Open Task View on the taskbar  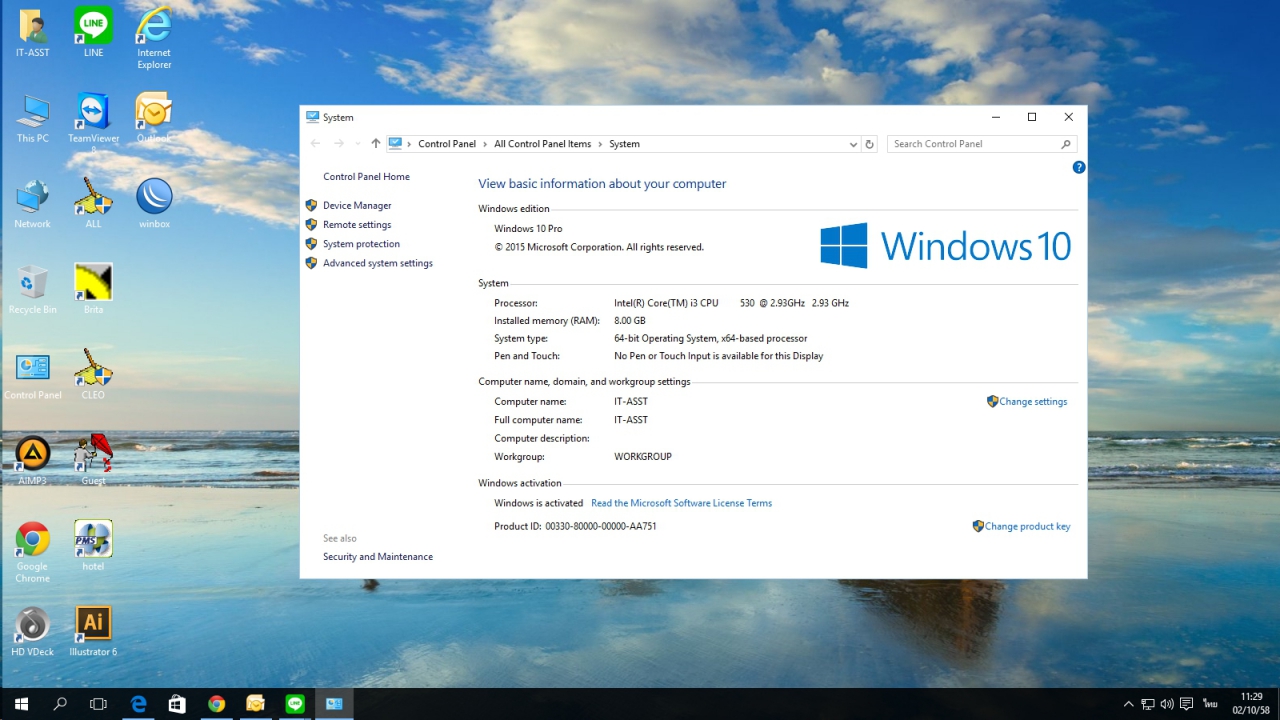(98, 704)
